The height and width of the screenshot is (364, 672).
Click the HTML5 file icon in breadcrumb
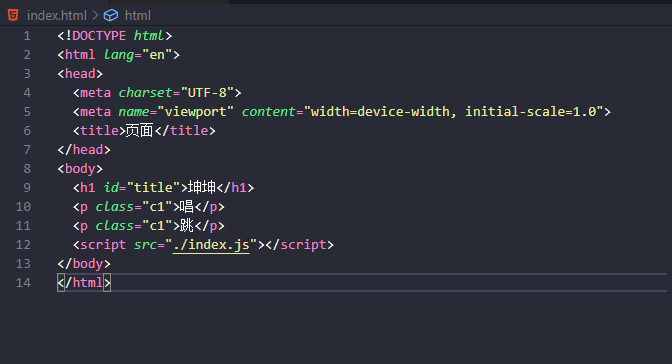[x=13, y=15]
